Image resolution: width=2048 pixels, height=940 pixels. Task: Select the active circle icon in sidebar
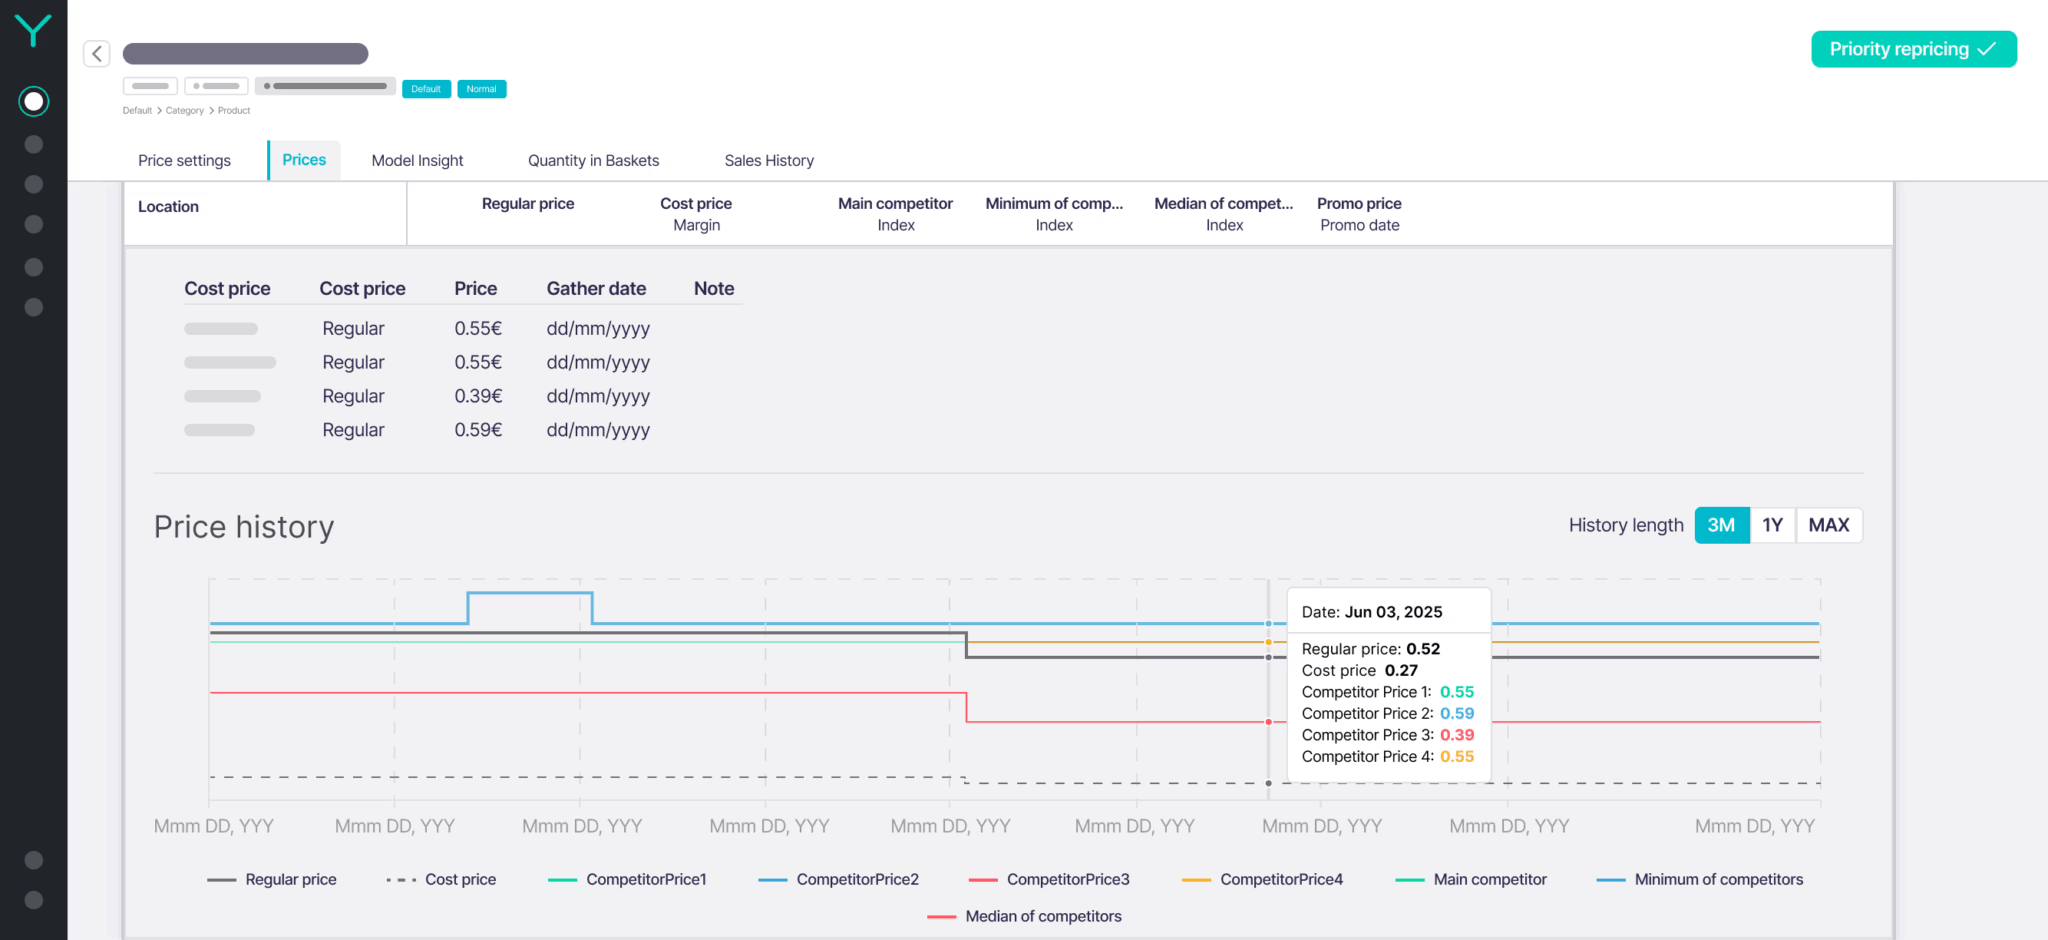[34, 101]
